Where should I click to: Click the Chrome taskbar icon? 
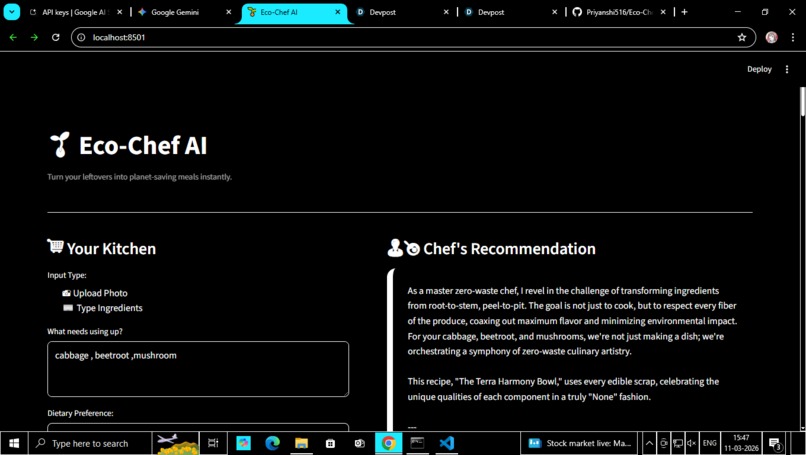point(389,443)
